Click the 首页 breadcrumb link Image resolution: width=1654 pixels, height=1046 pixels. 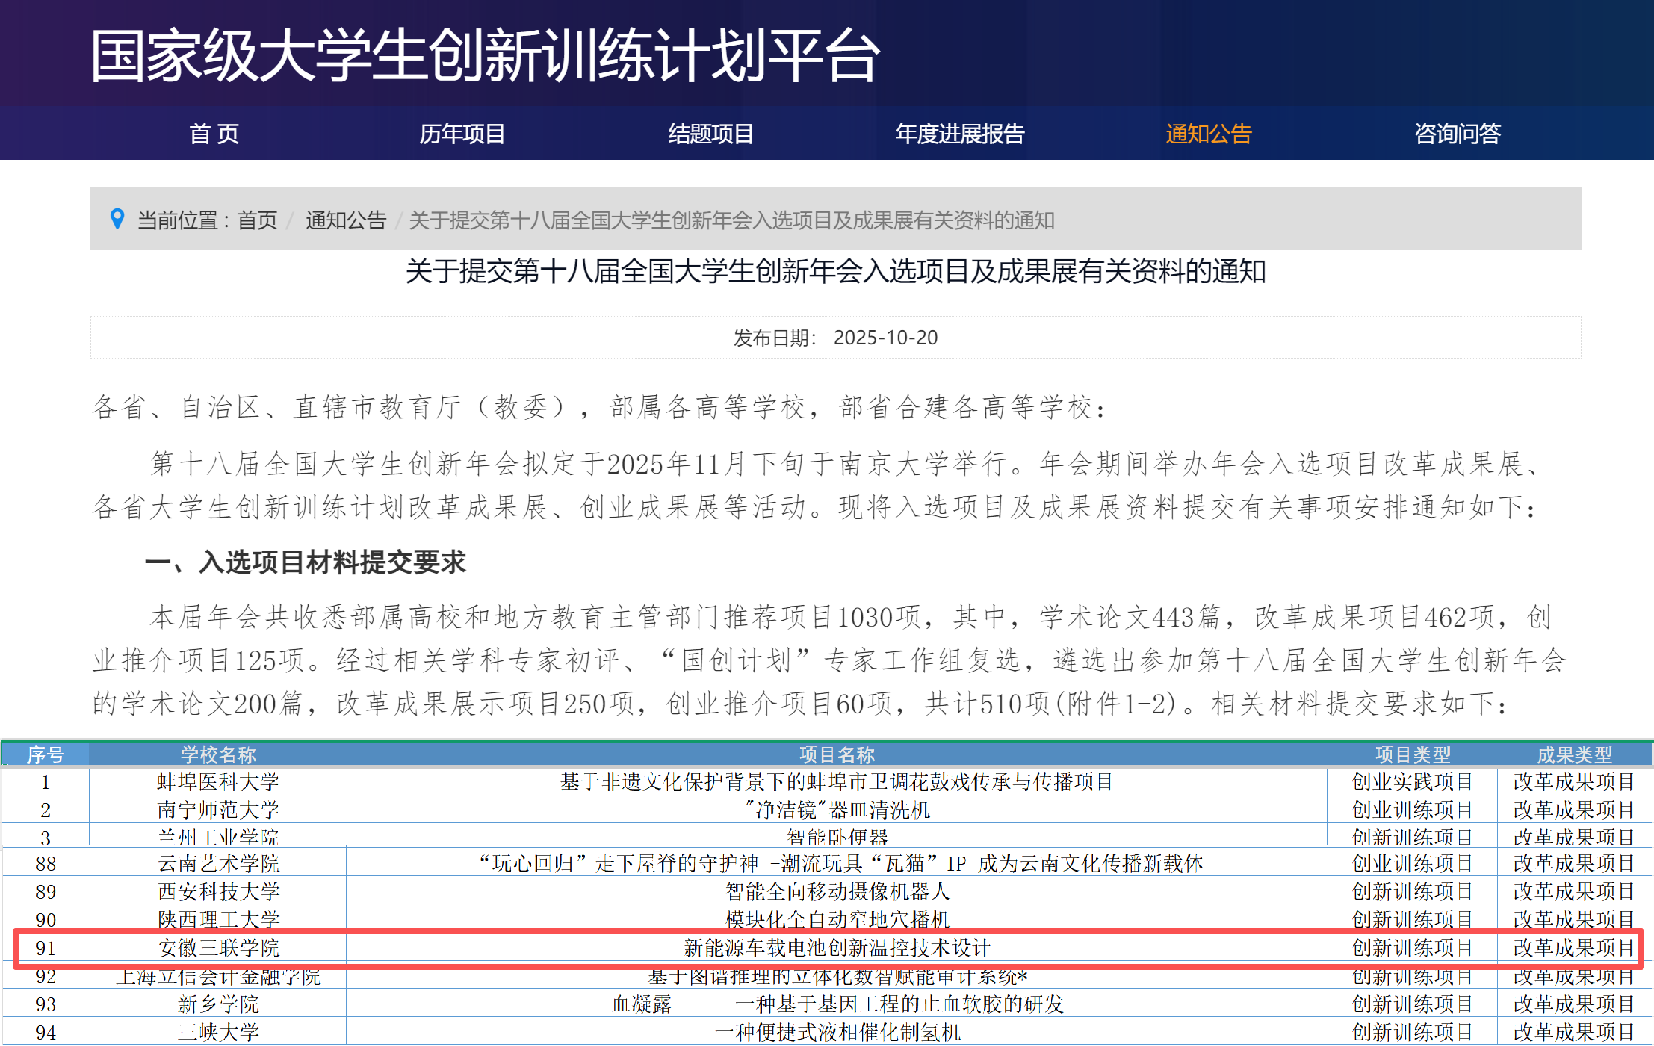(257, 220)
